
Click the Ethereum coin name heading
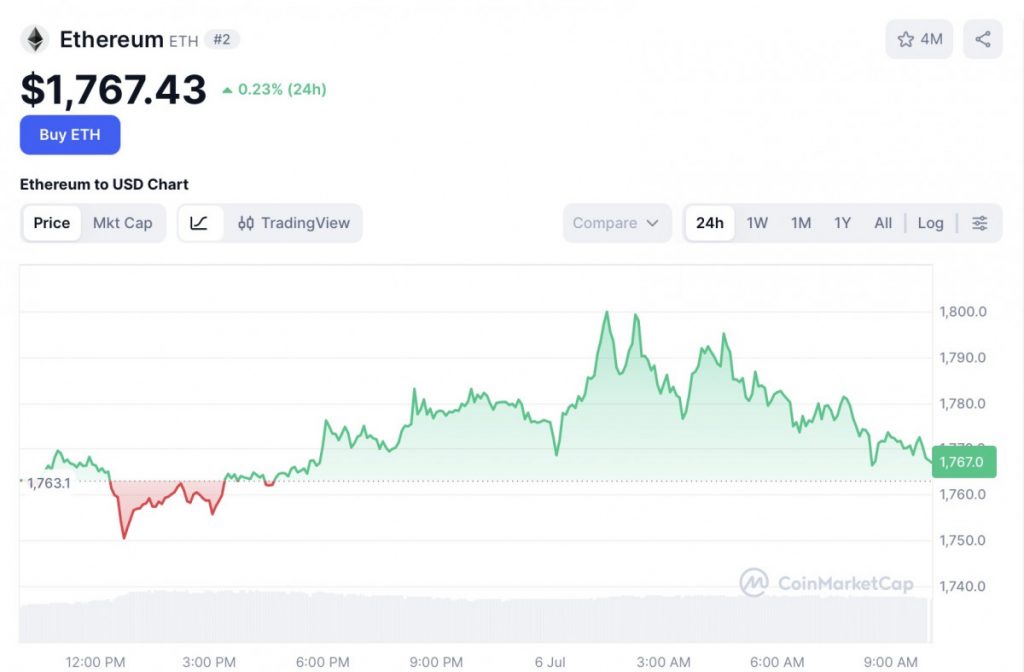tap(112, 39)
